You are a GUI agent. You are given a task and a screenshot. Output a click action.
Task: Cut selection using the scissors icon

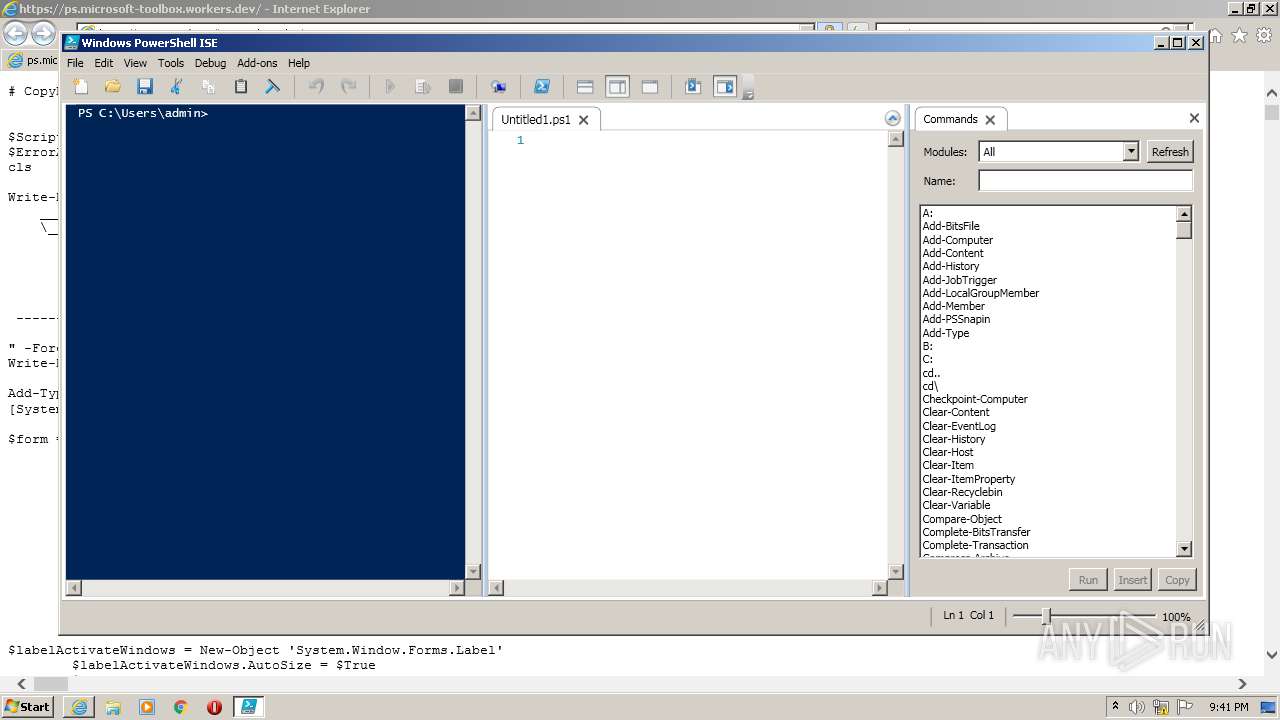click(177, 87)
